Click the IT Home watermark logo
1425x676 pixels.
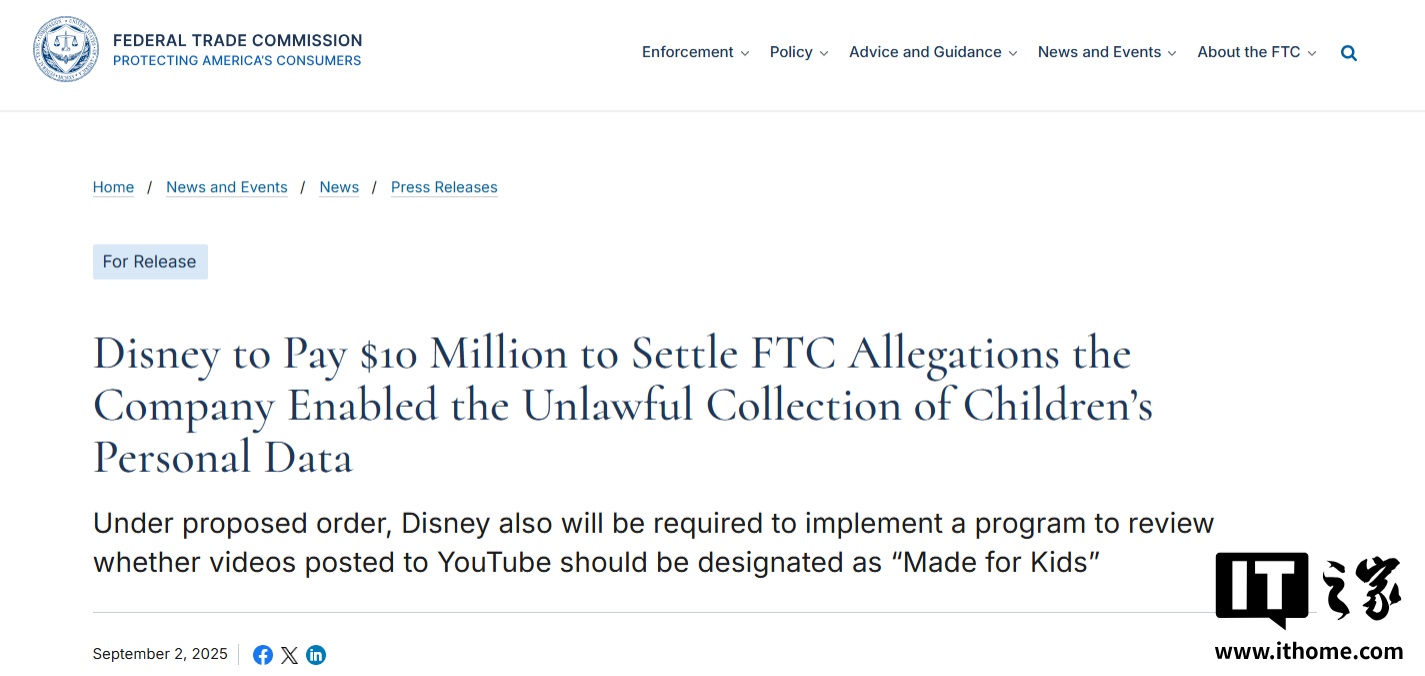1308,603
